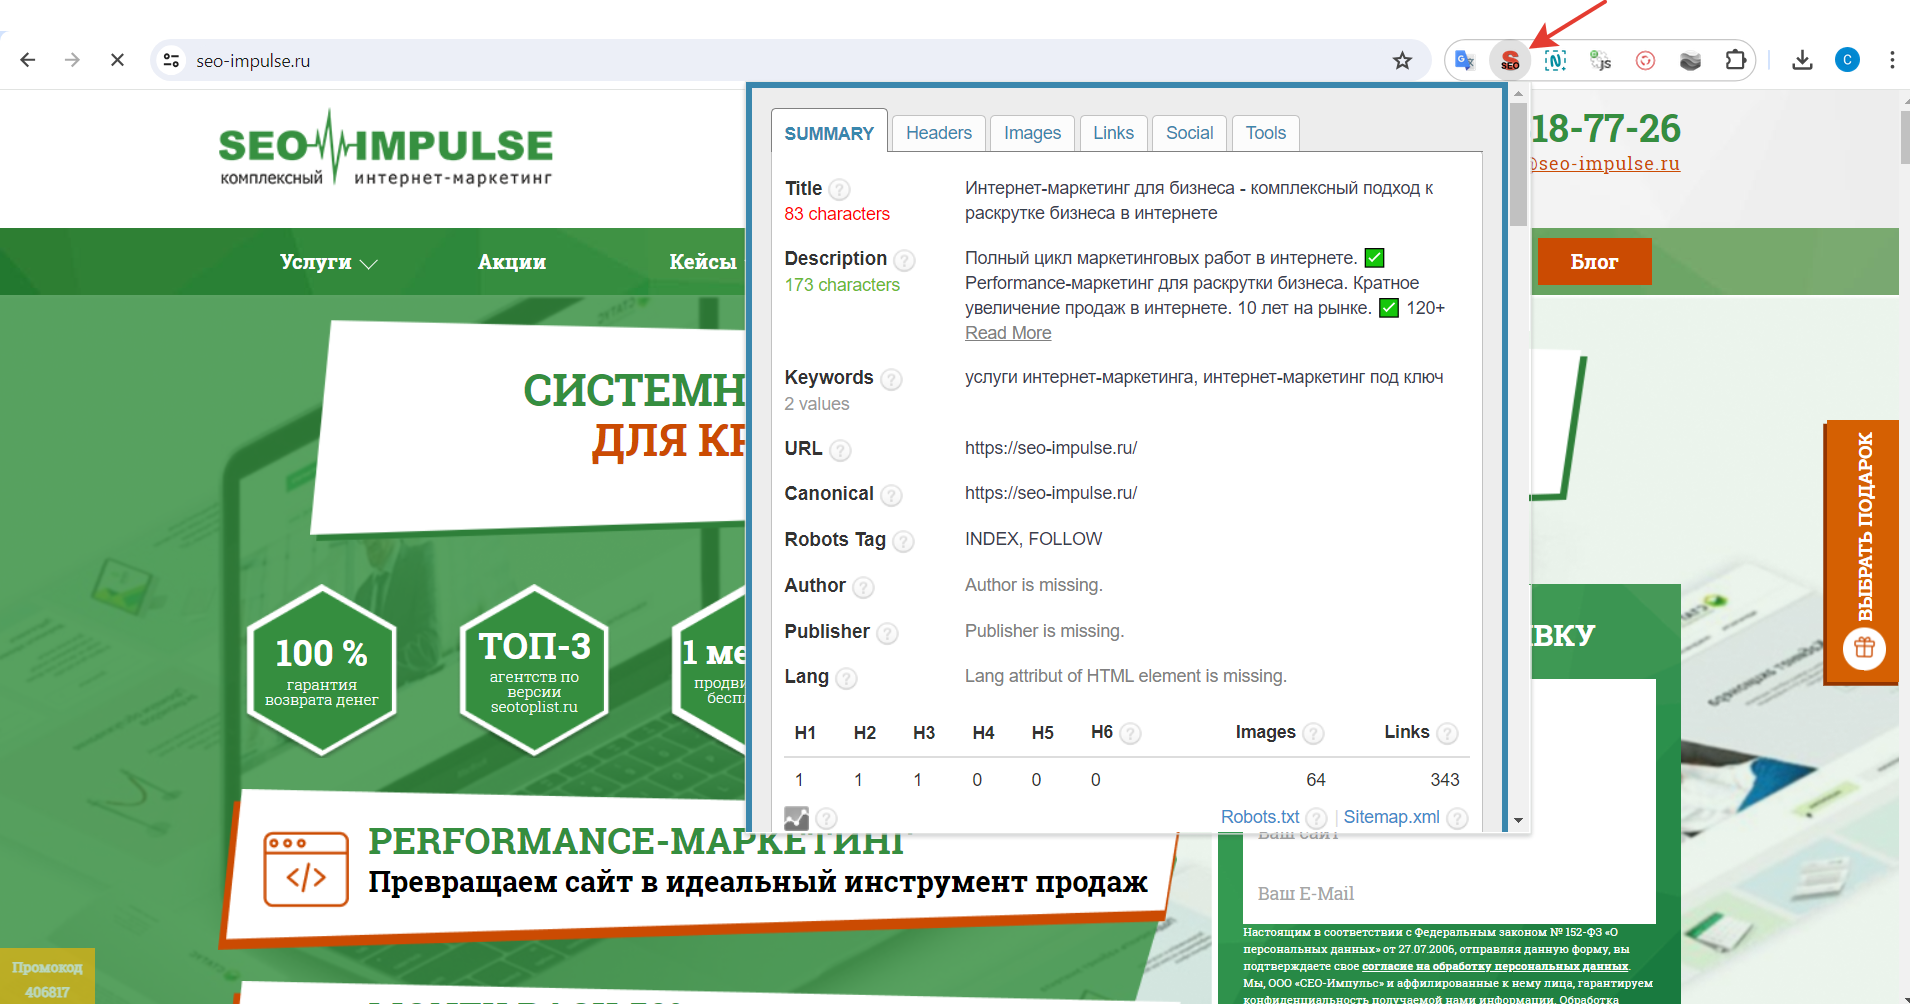
Task: Click the SEO META extension icon
Action: pyautogui.click(x=1510, y=60)
